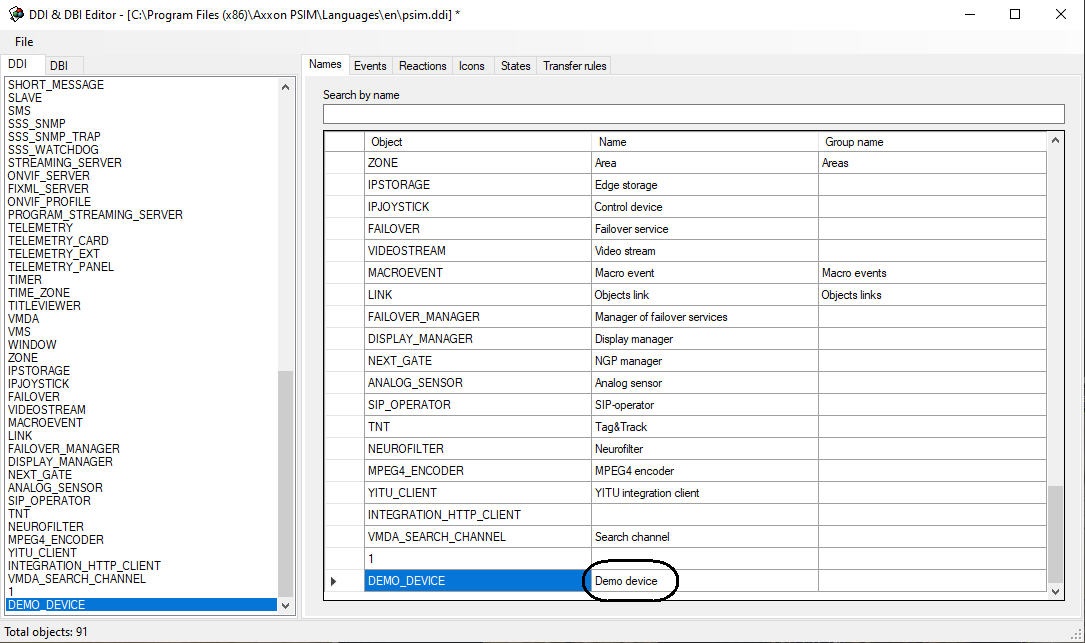
Task: Switch to the DBI tab
Action: (x=59, y=65)
